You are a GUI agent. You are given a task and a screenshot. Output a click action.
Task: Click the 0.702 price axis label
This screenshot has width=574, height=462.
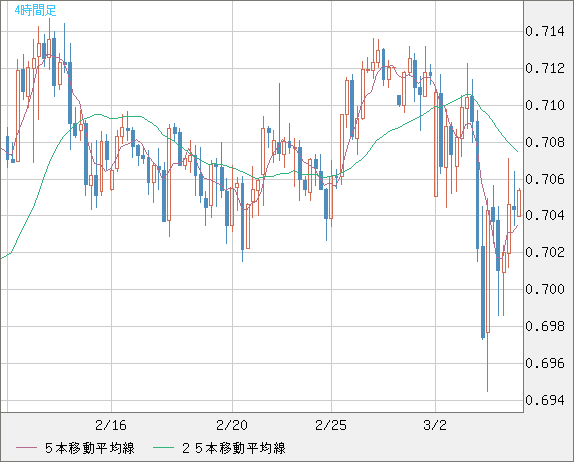pos(545,252)
